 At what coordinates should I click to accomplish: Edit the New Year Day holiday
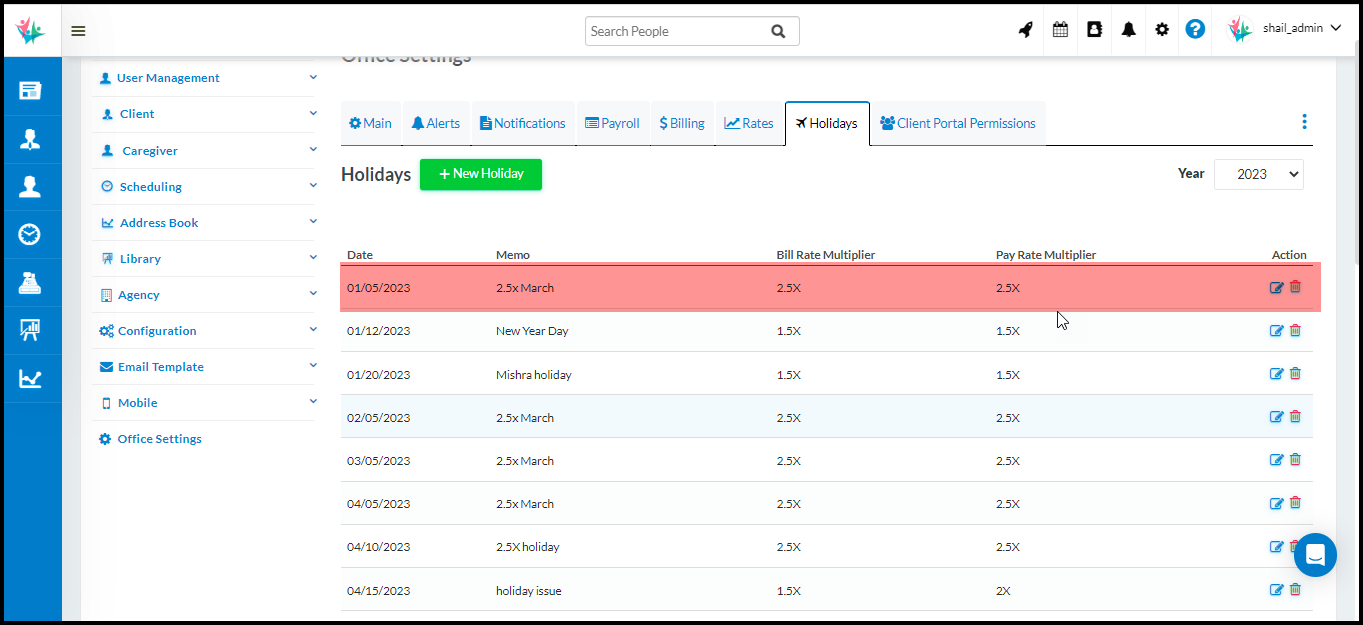(1276, 331)
